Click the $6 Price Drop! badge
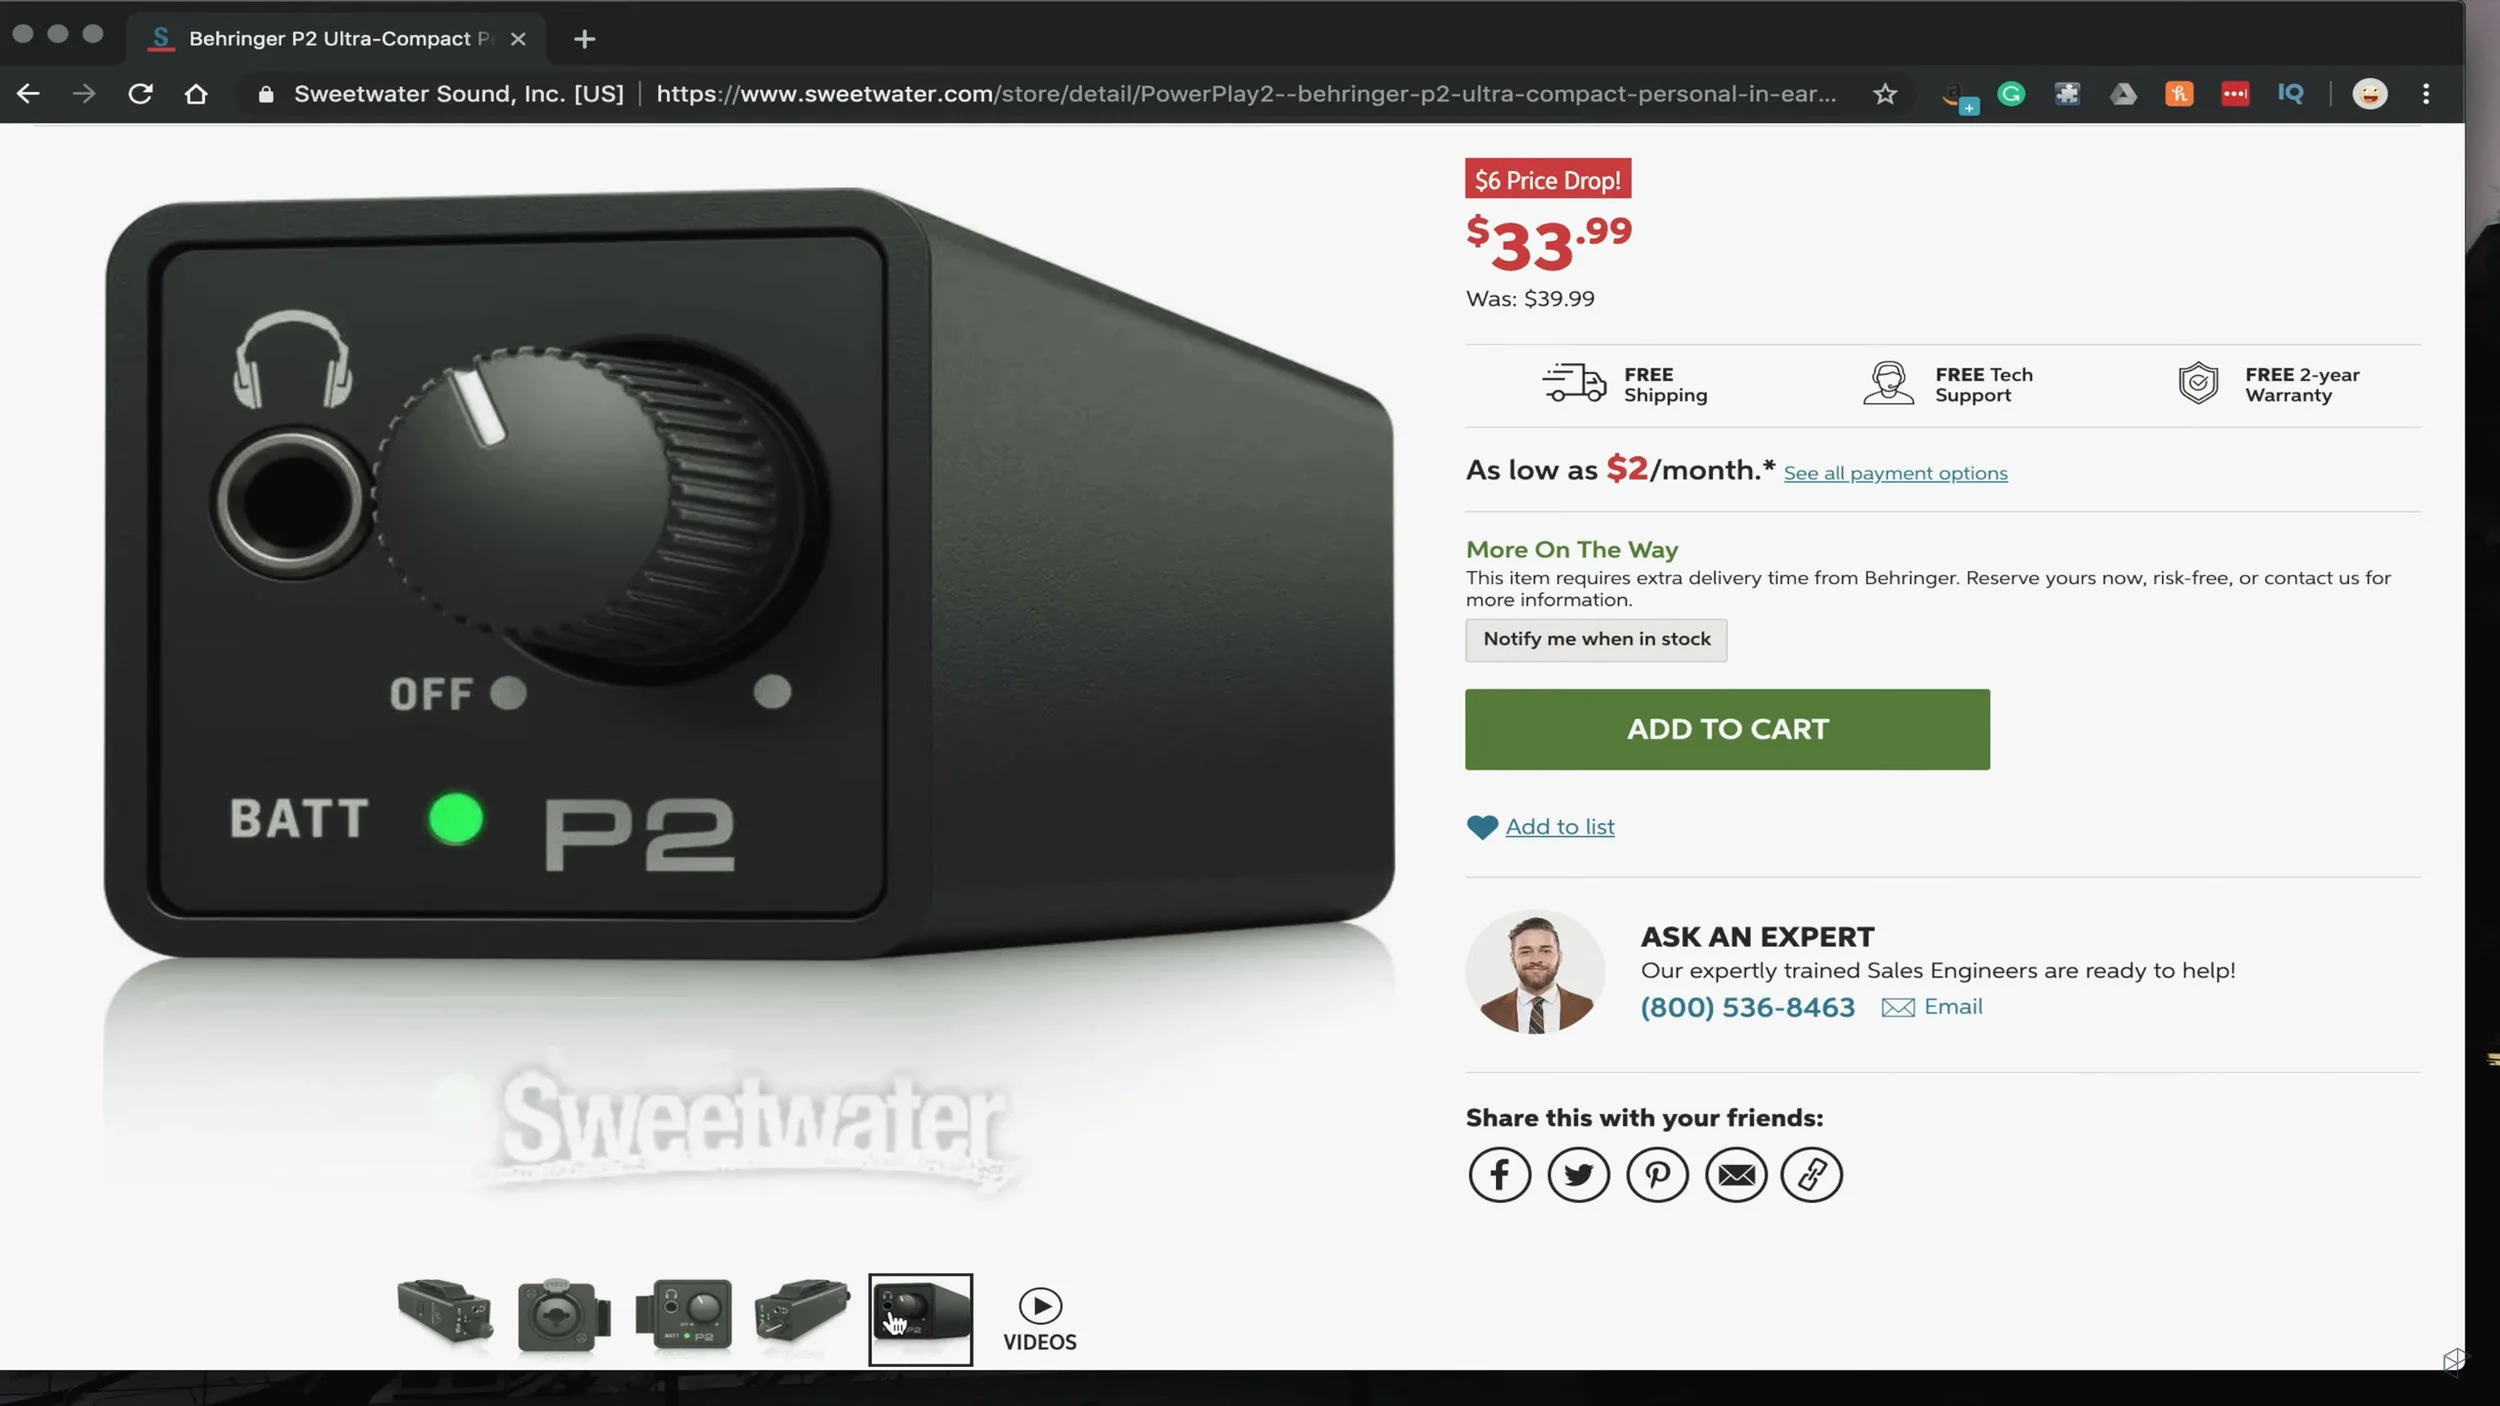2500x1406 pixels. point(1548,180)
